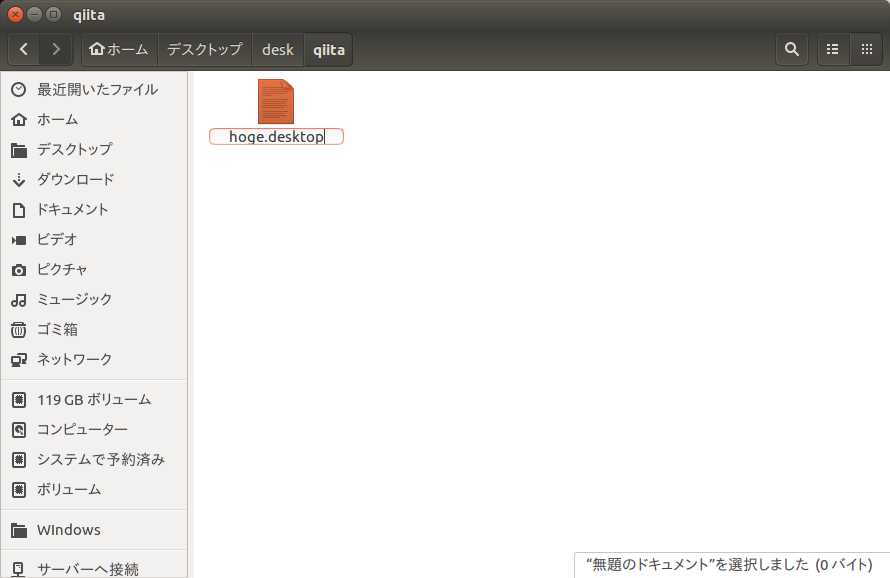Screen dimensions: 890x578
Task: Click the download arrow icon in sidebar
Action: pyautogui.click(x=19, y=180)
